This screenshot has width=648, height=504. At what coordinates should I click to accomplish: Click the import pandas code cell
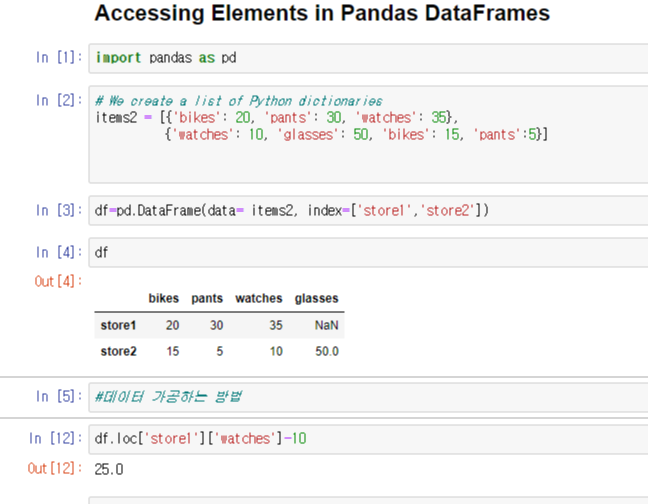[368, 58]
